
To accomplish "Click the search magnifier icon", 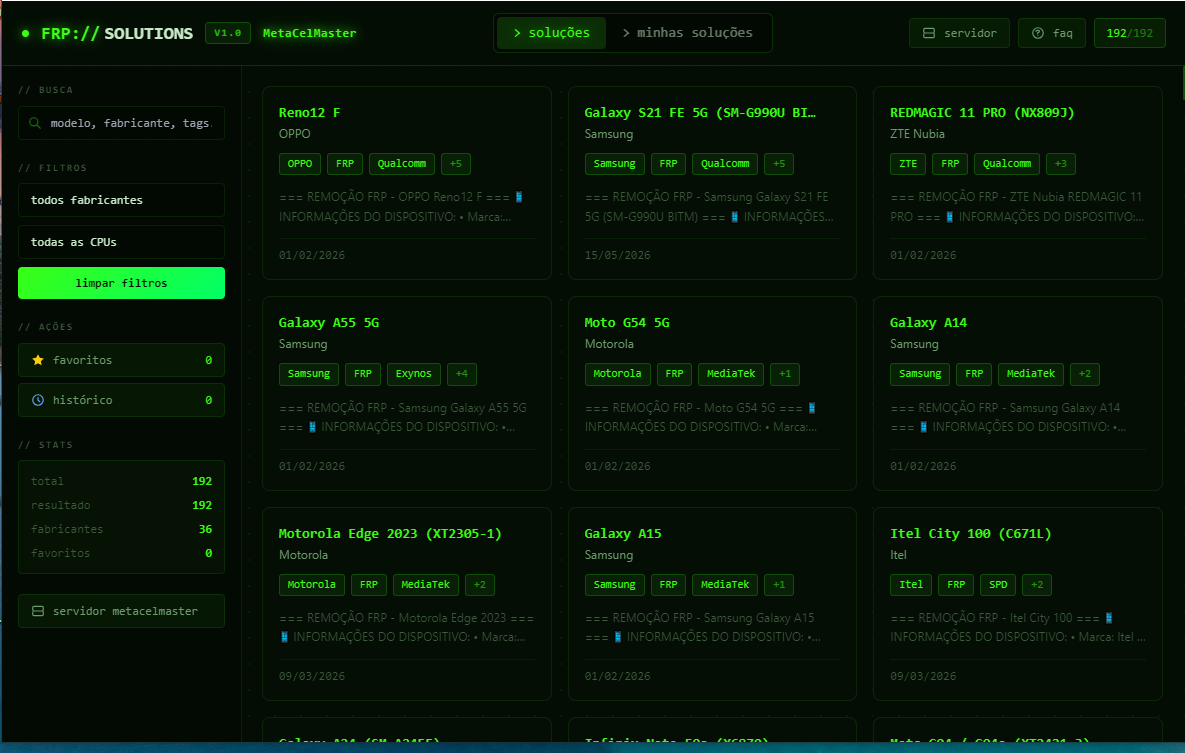I will click(35, 122).
